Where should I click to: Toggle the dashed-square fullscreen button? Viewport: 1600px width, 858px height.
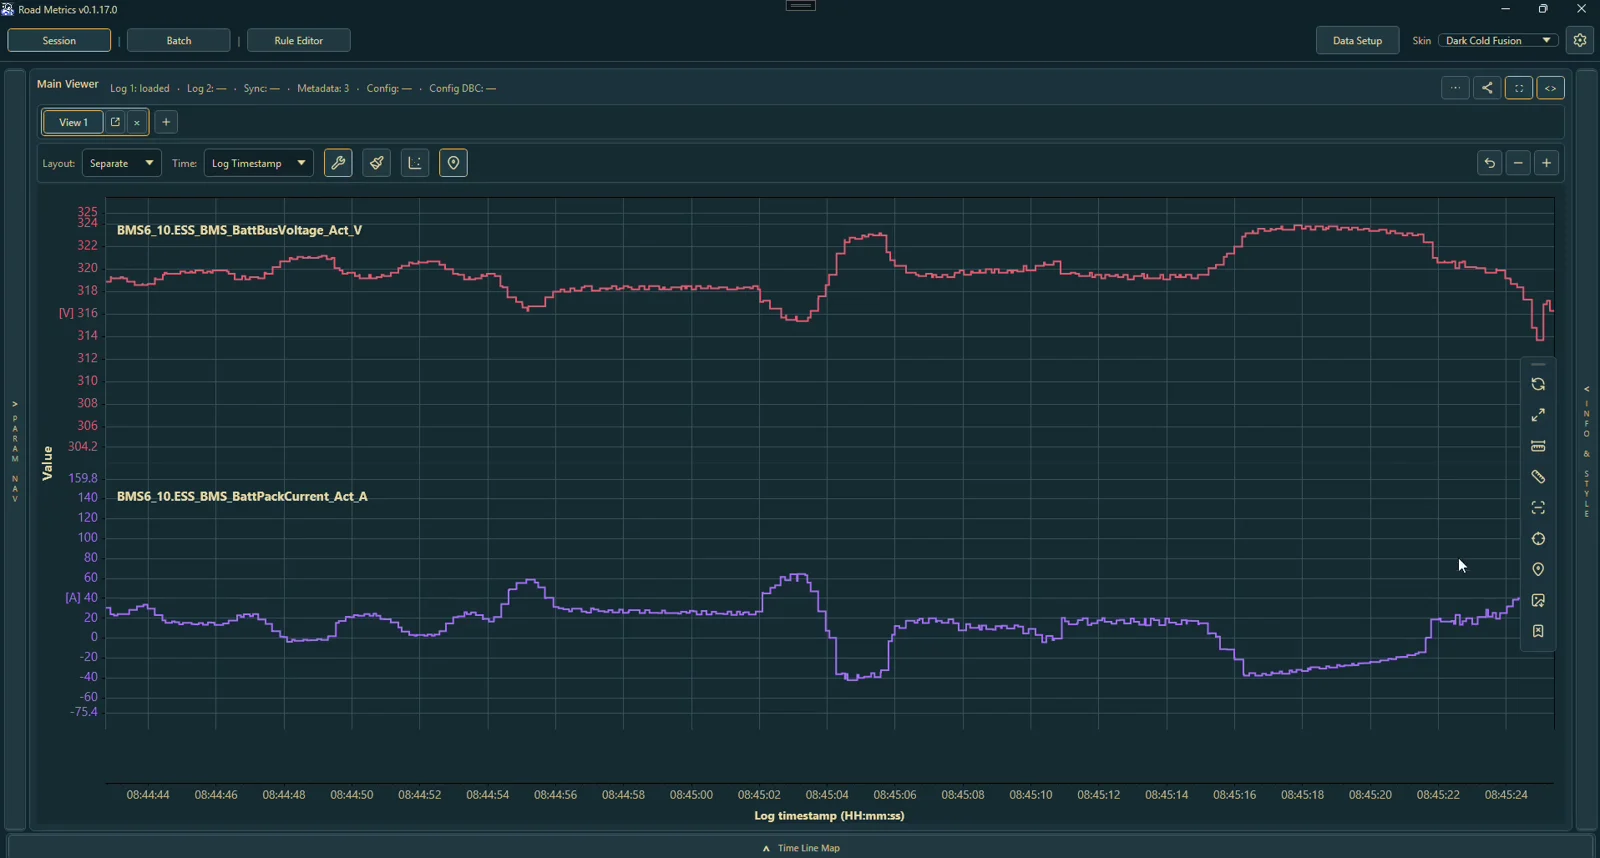[1519, 88]
